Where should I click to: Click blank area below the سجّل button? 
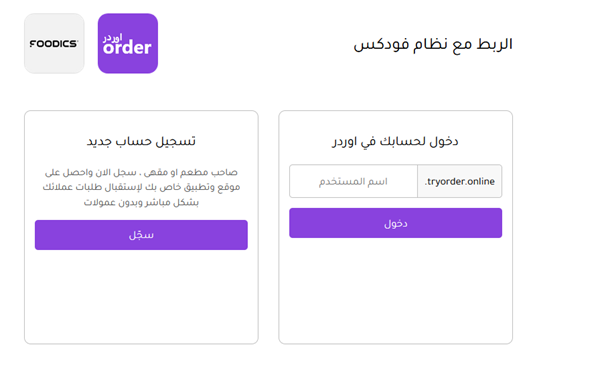[141, 297]
